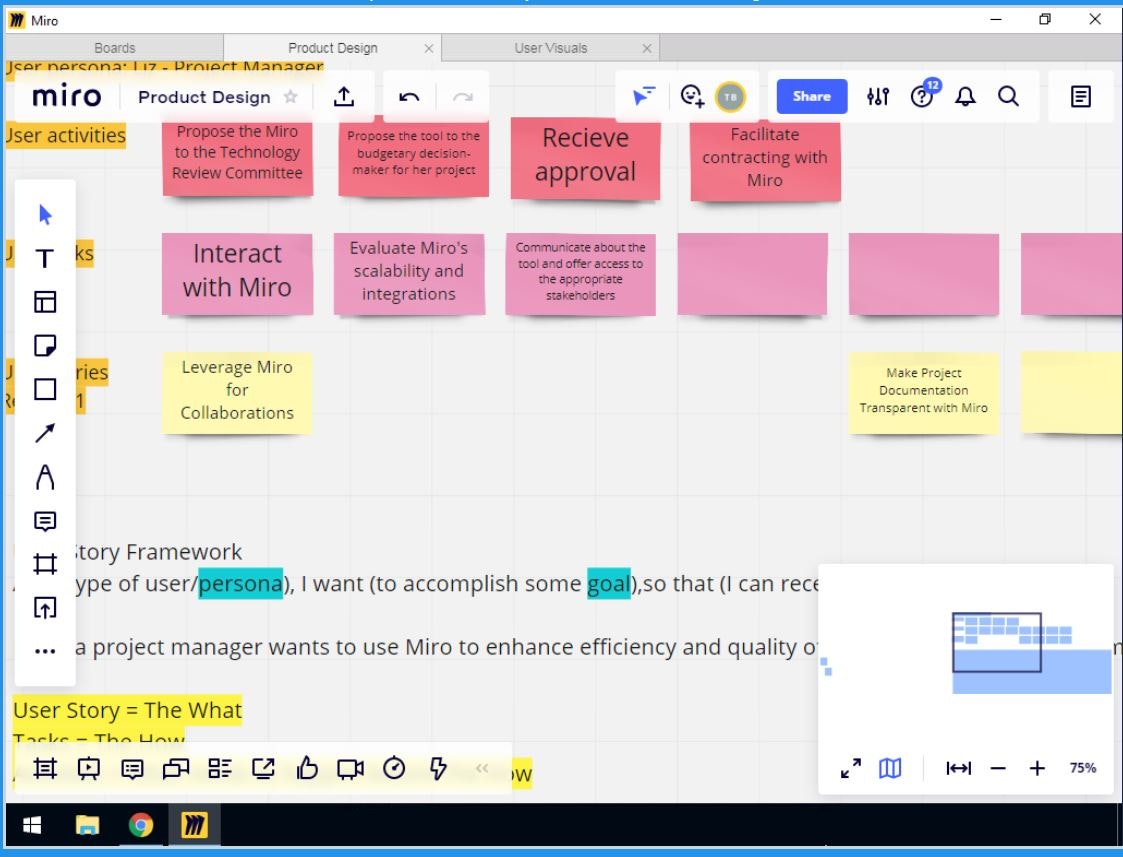Open Comments list in bottom toolbar
This screenshot has width=1123, height=857.
pos(132,768)
